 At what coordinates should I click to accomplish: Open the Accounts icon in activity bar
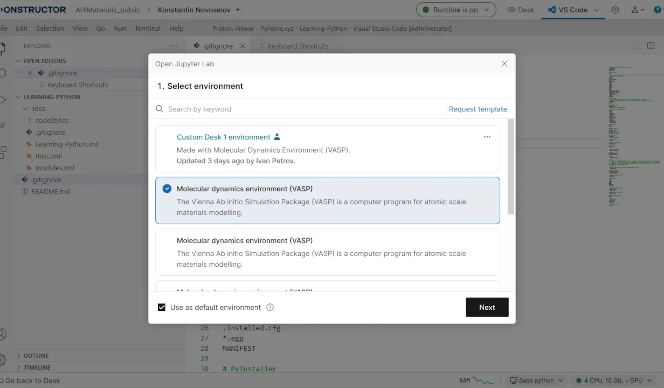pos(3,334)
